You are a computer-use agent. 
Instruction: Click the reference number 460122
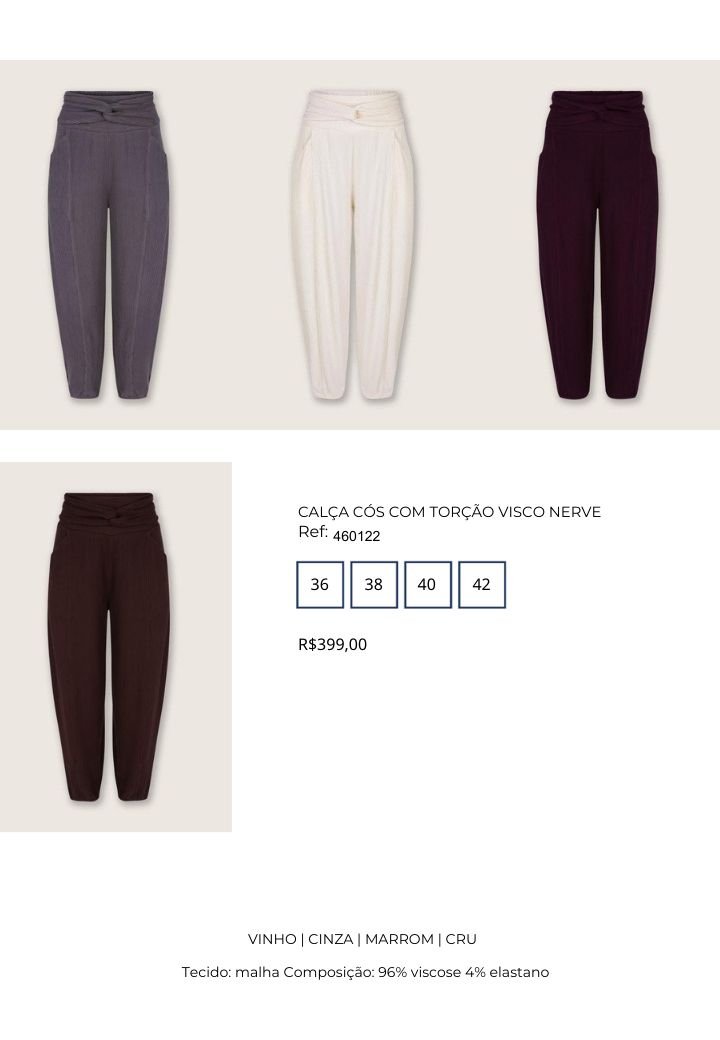click(x=357, y=536)
